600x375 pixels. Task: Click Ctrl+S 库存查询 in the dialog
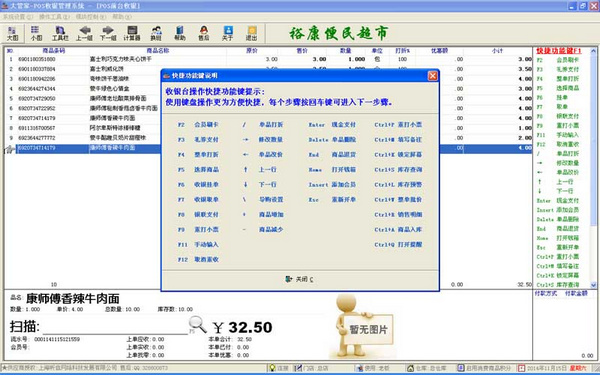398,170
